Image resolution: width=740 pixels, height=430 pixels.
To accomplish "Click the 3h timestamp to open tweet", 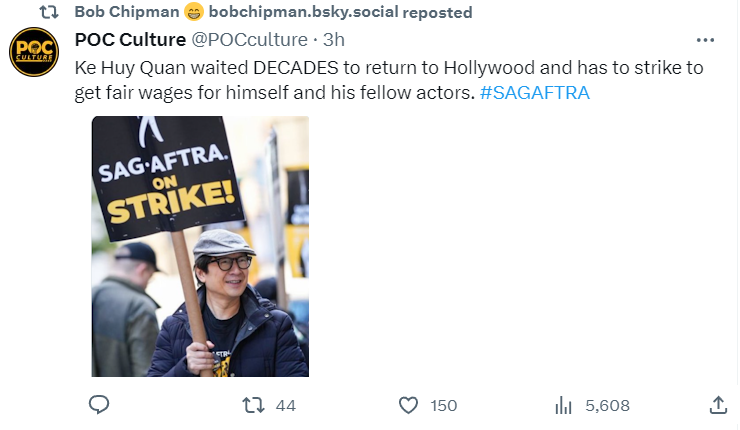I will [x=335, y=39].
